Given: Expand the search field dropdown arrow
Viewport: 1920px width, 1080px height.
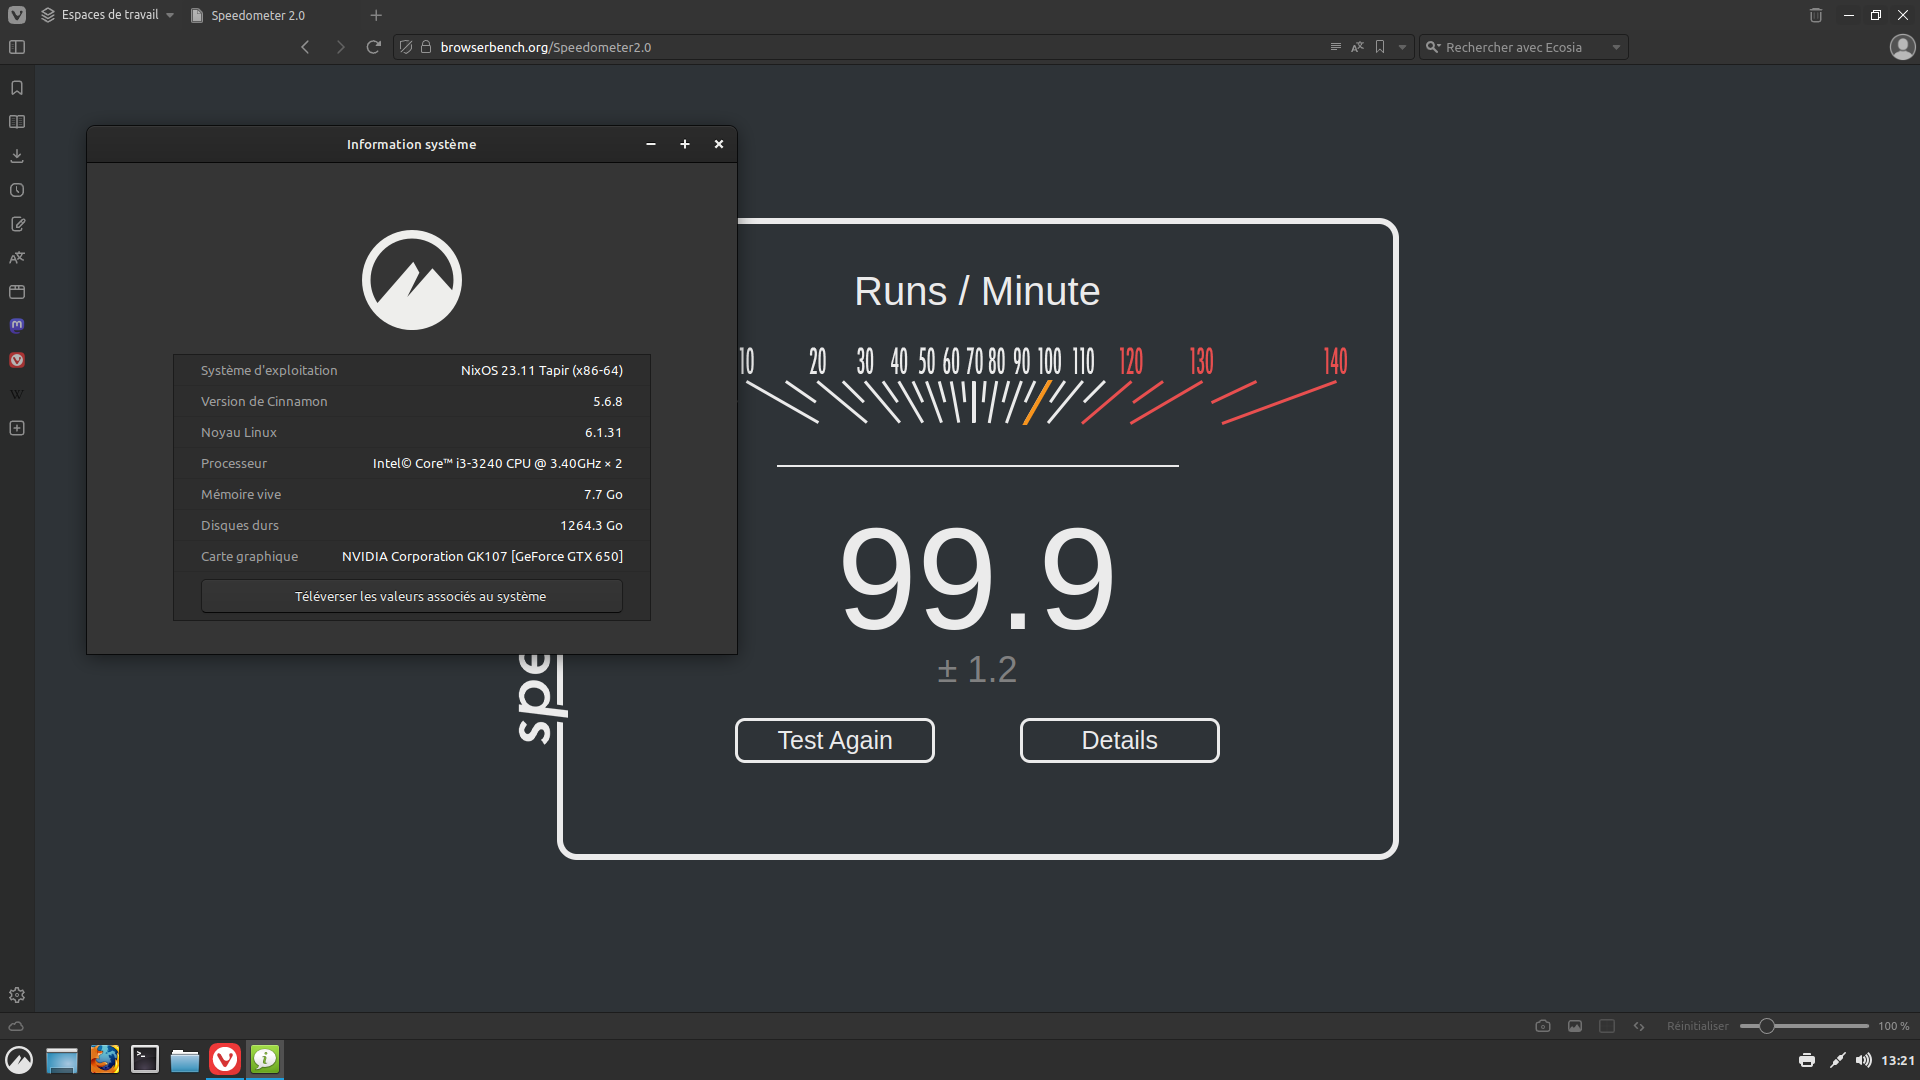Looking at the screenshot, I should [1616, 47].
